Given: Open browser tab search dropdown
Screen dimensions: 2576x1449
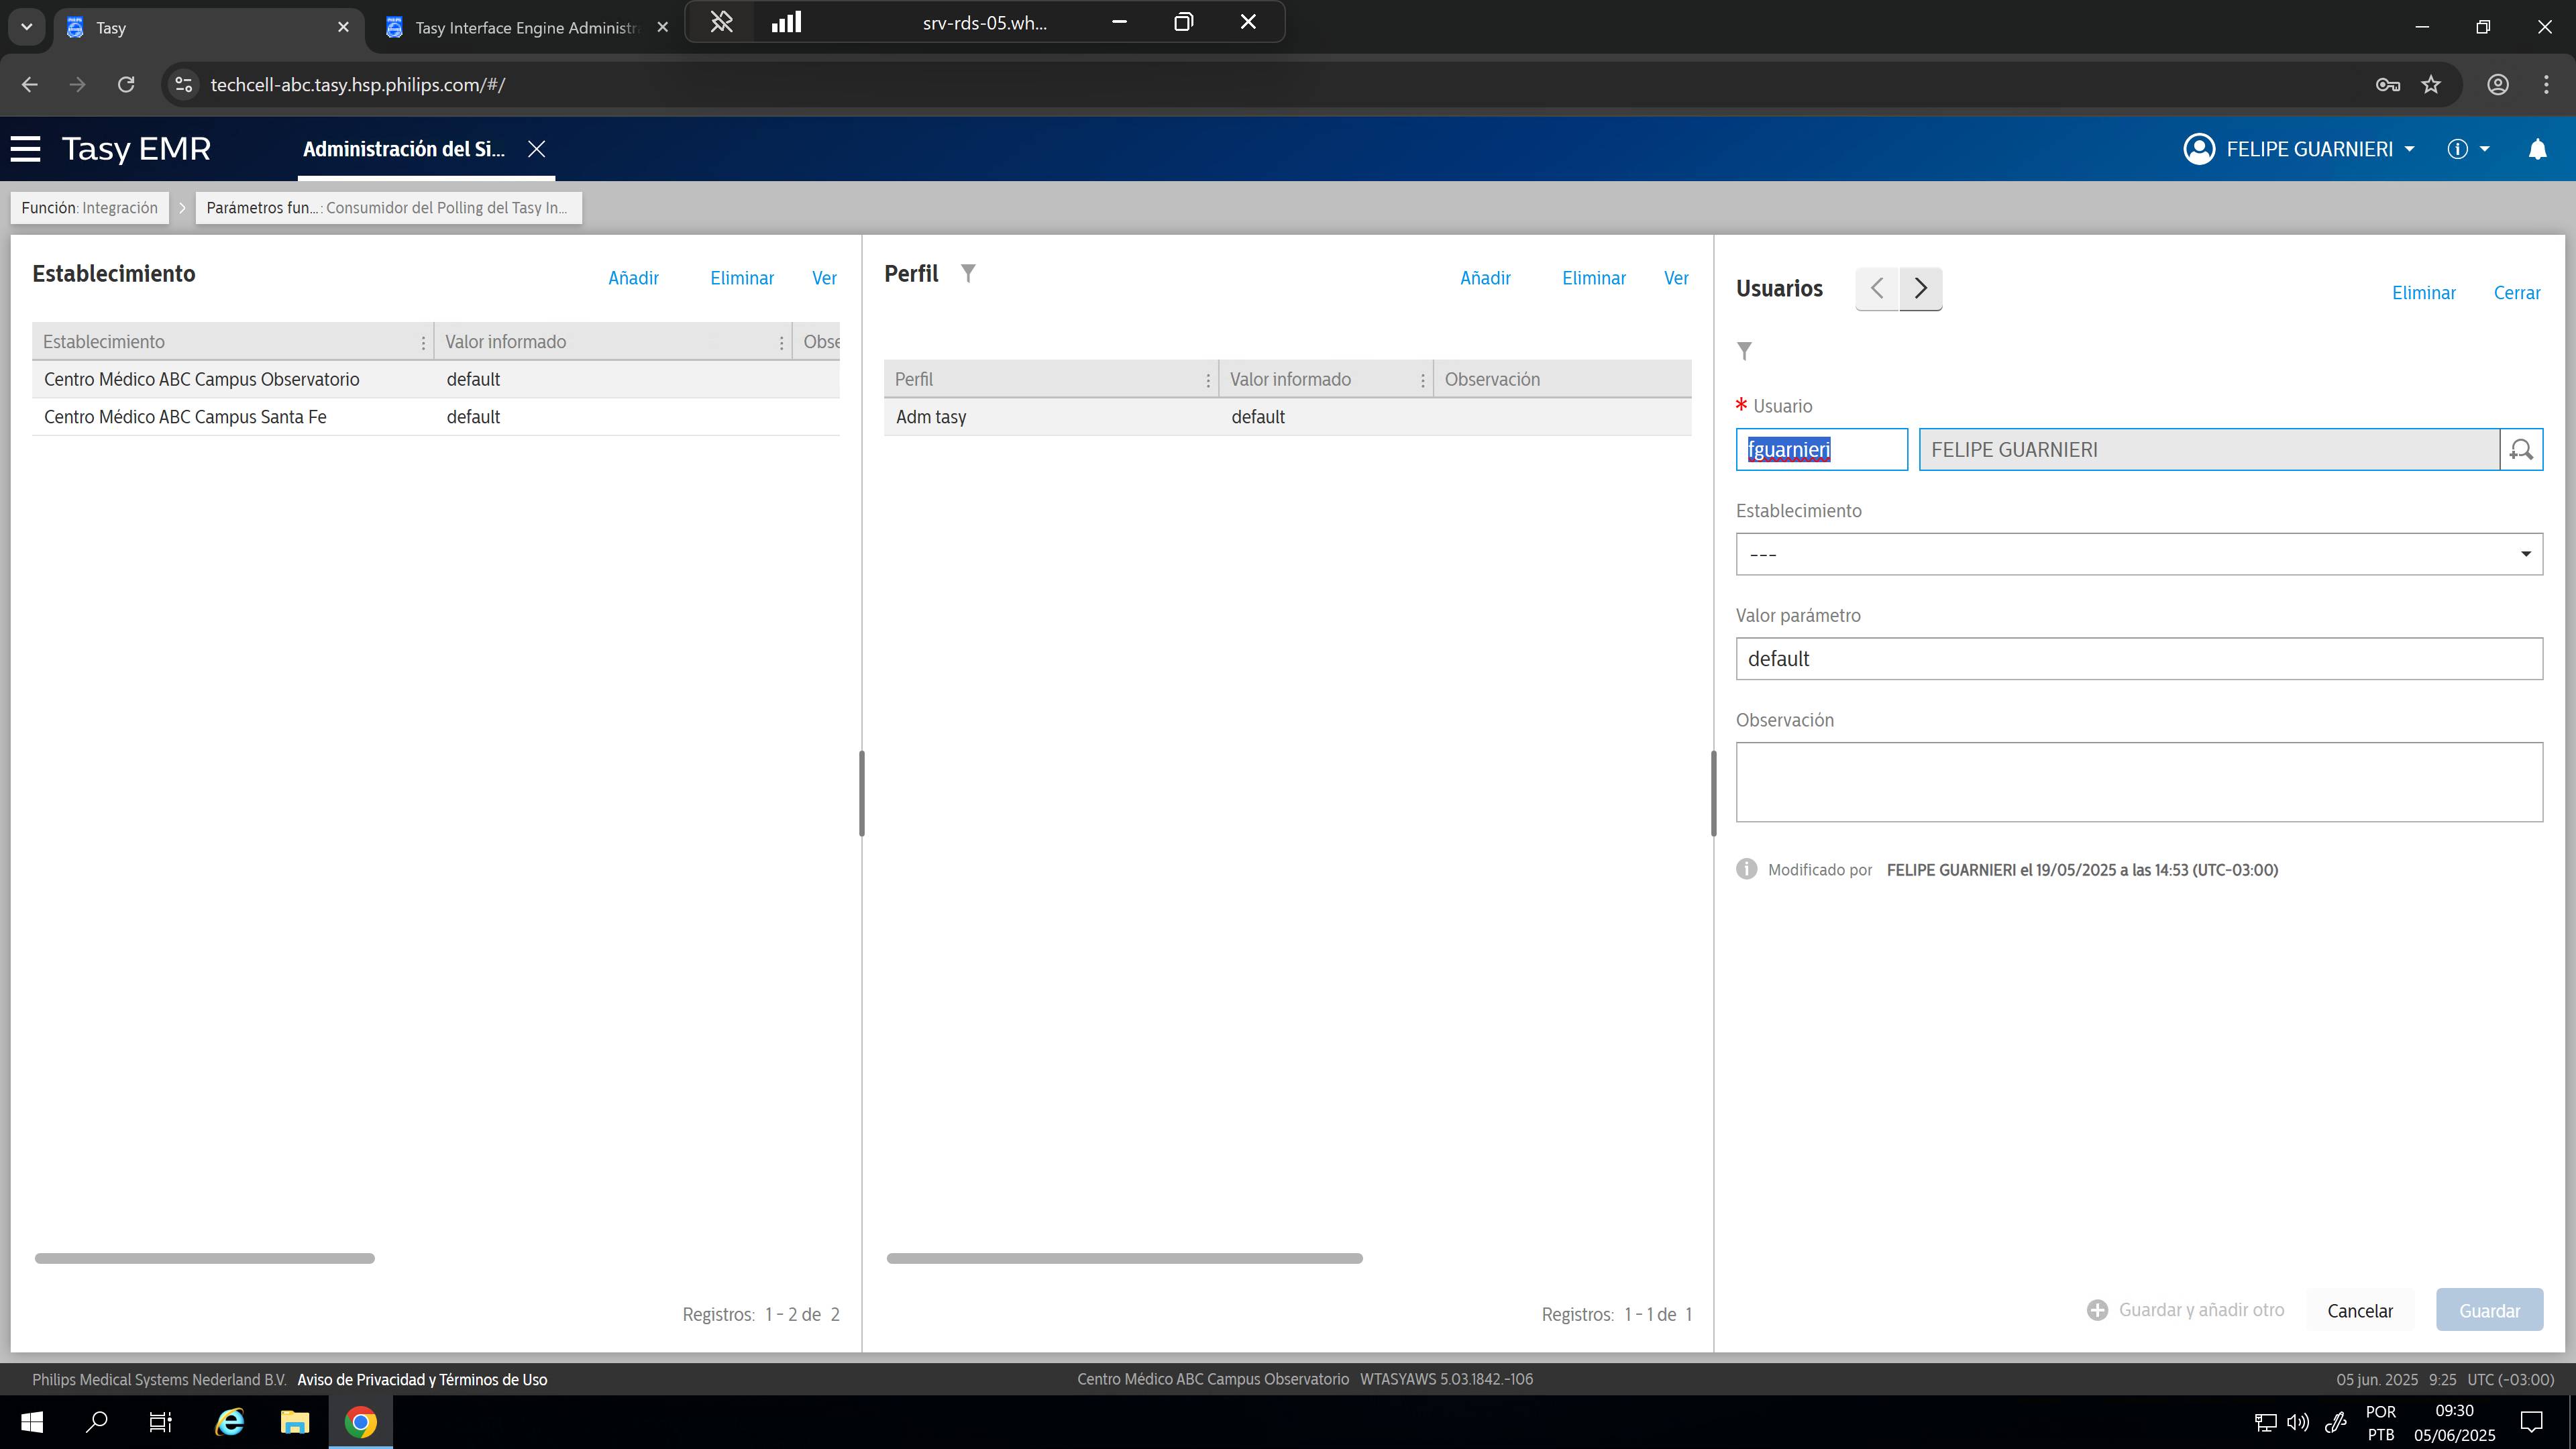Looking at the screenshot, I should coord(27,27).
